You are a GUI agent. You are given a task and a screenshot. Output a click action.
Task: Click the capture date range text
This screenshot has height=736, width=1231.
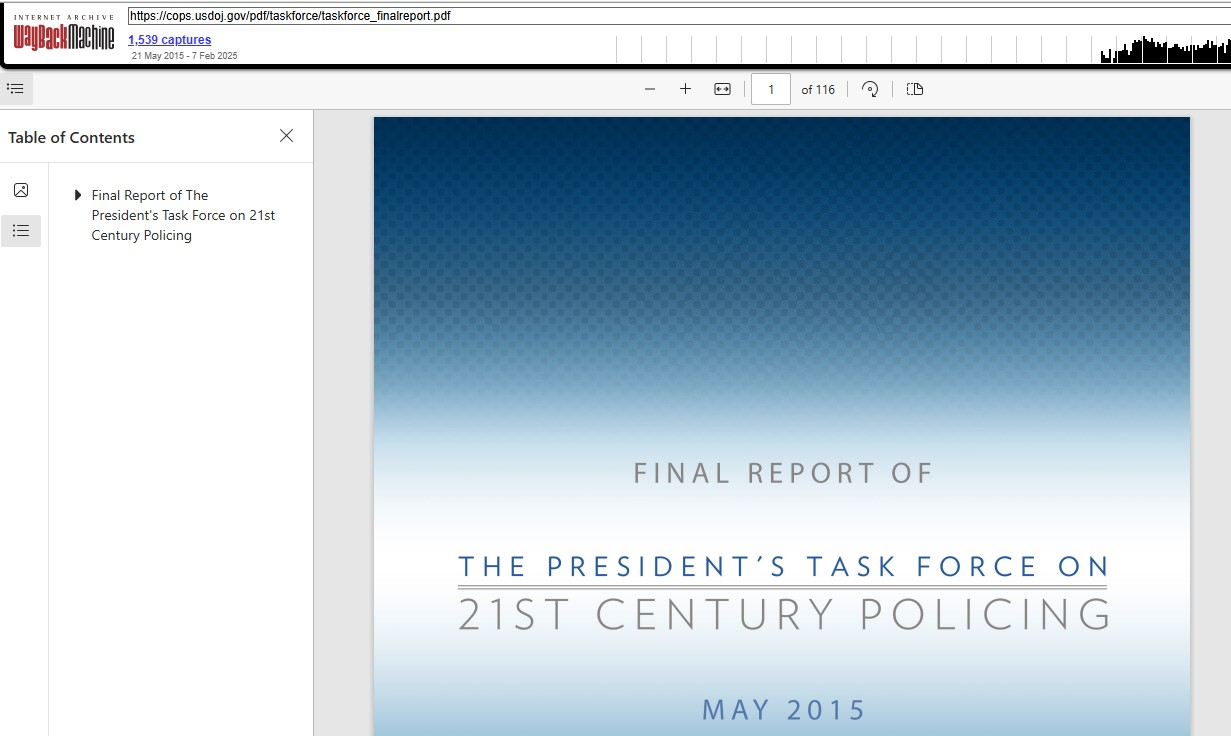pyautogui.click(x=184, y=56)
